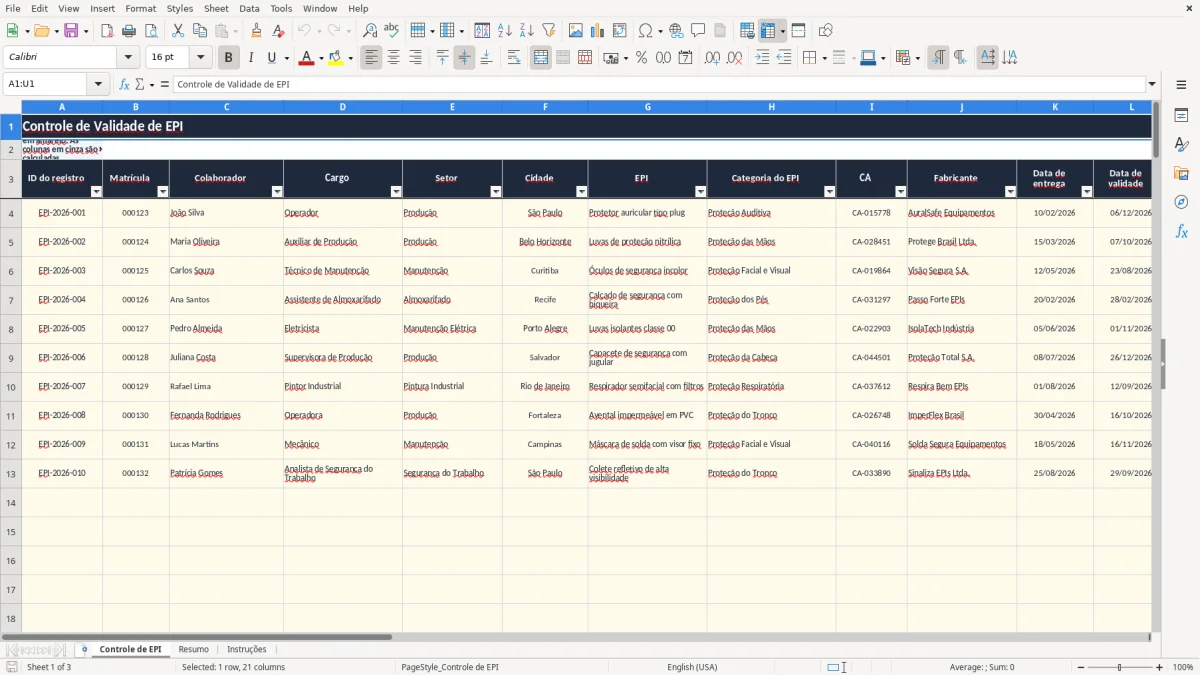Click the Sort dialog icon
The width and height of the screenshot is (1200, 675).
tap(482, 31)
